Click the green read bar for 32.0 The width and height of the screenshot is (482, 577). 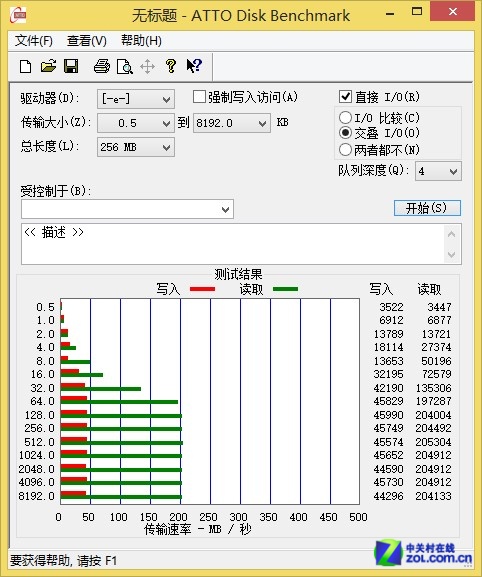pyautogui.click(x=100, y=389)
